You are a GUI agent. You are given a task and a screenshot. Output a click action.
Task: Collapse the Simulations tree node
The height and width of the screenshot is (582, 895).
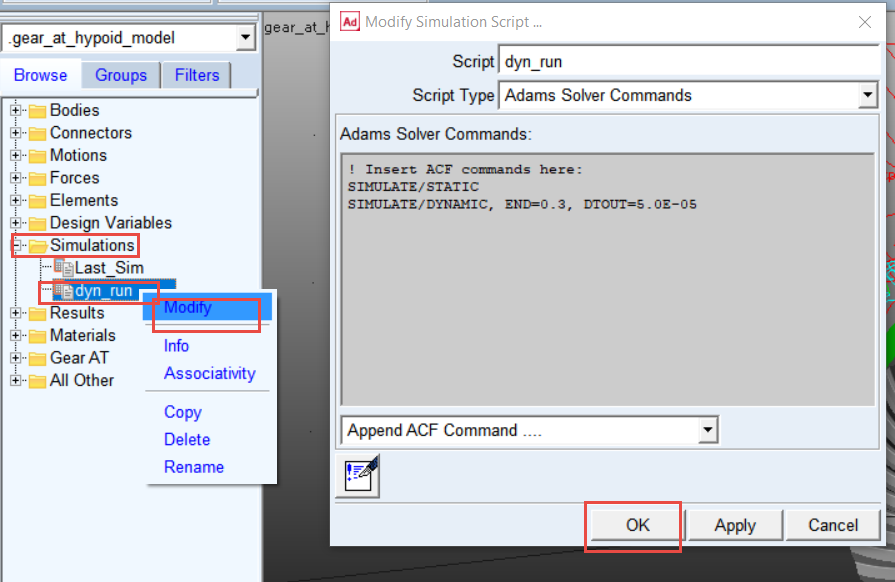tap(17, 245)
